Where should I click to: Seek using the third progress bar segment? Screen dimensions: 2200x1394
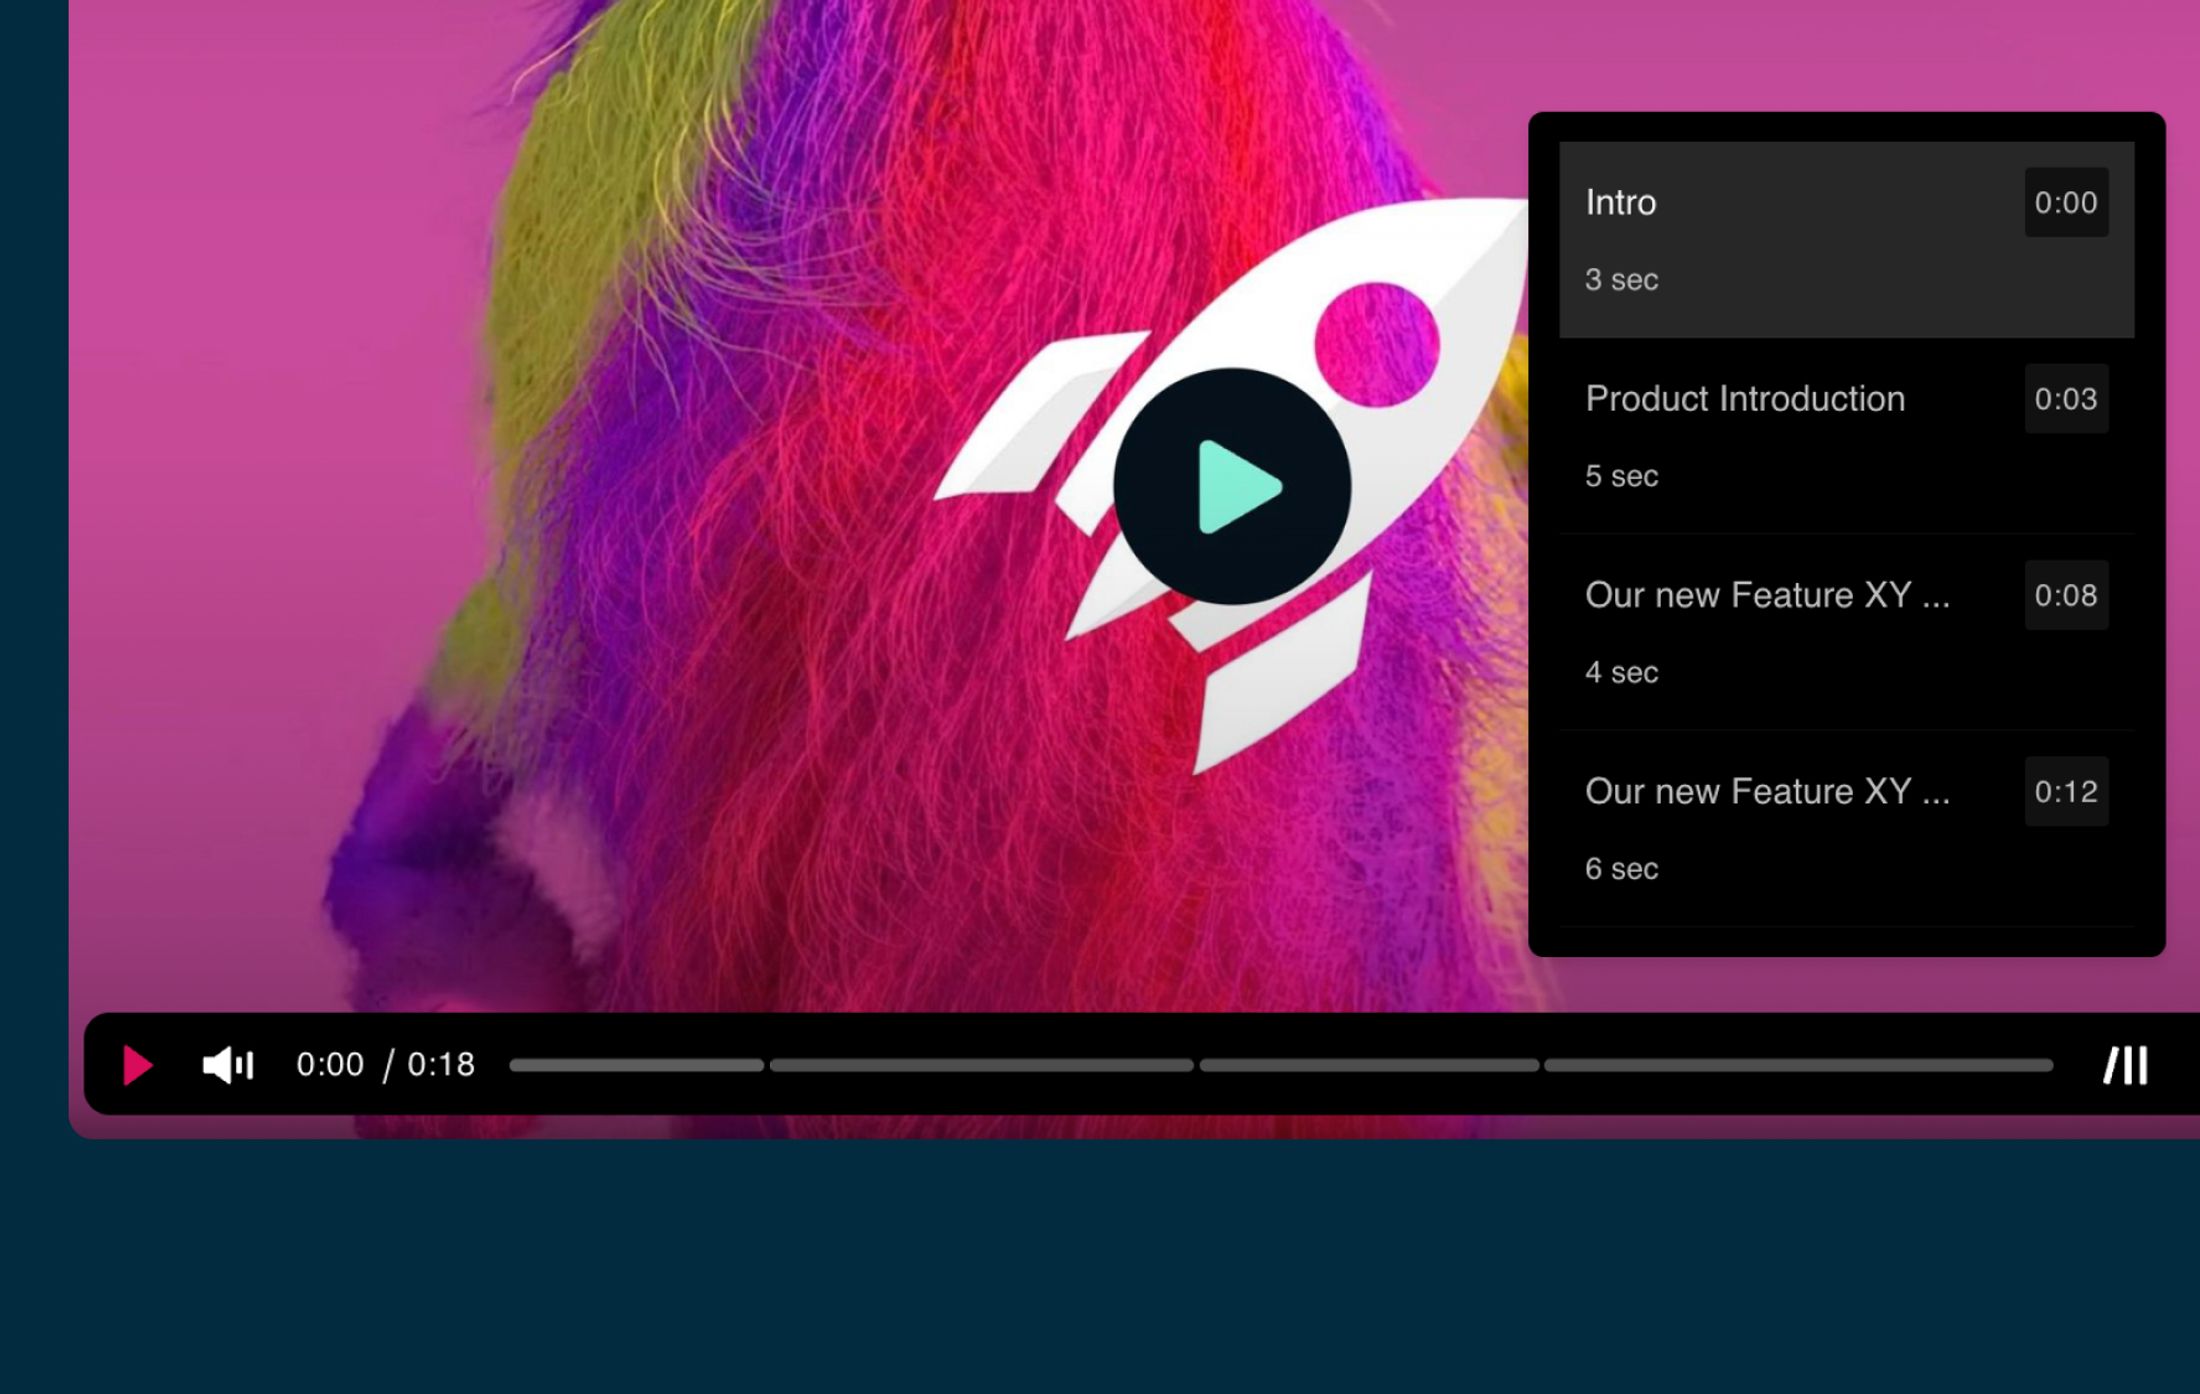(x=1368, y=1064)
